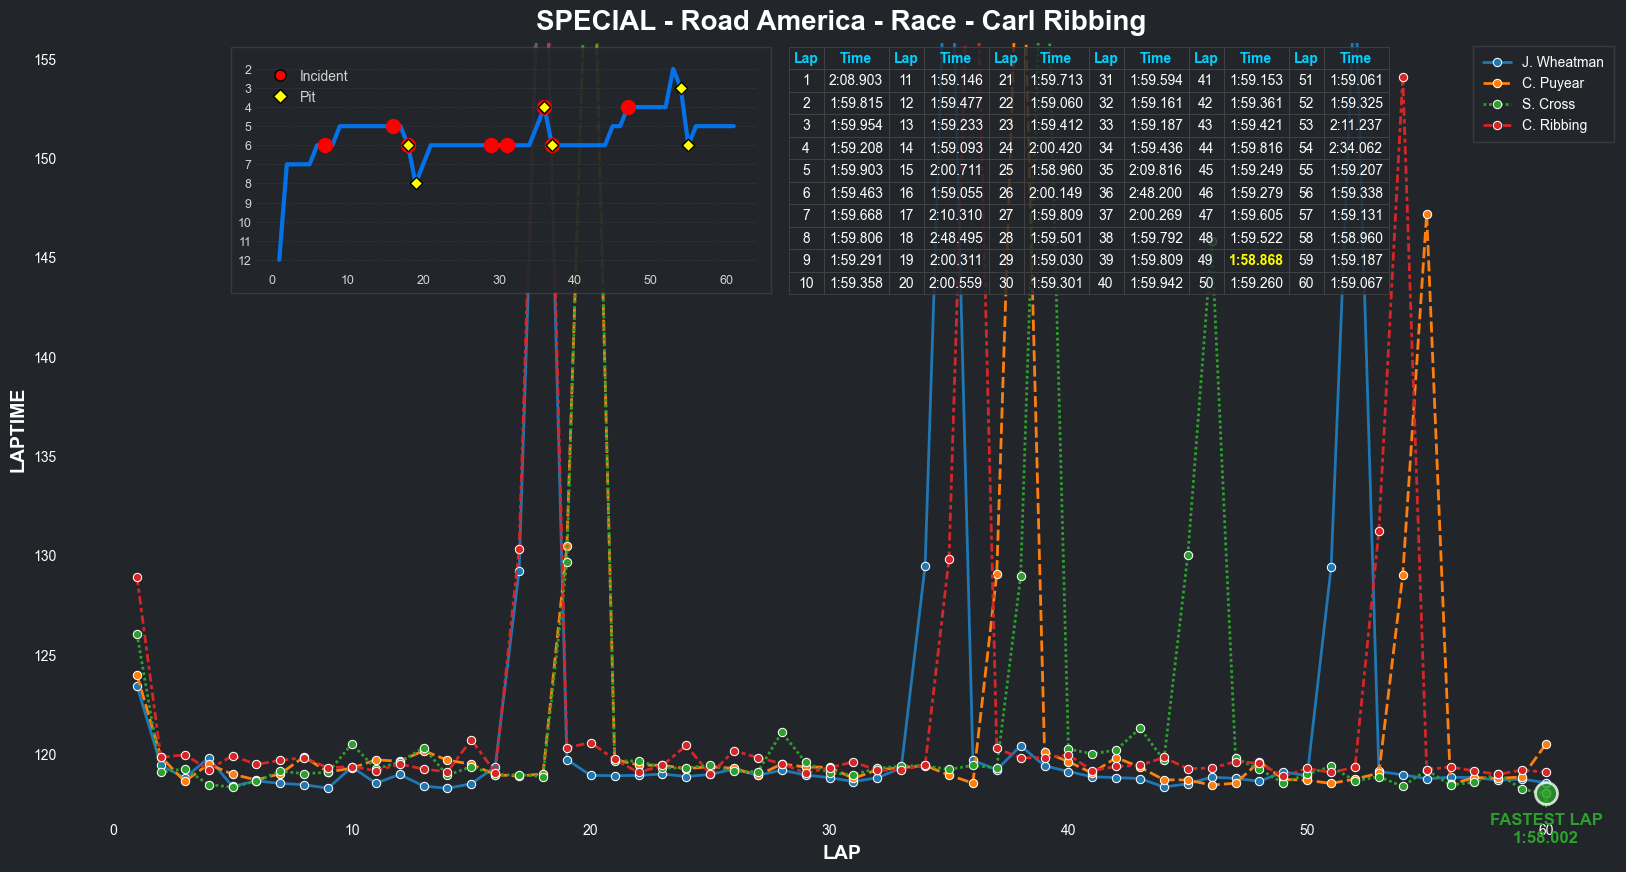Click the chart title Road America Race

tap(840, 21)
